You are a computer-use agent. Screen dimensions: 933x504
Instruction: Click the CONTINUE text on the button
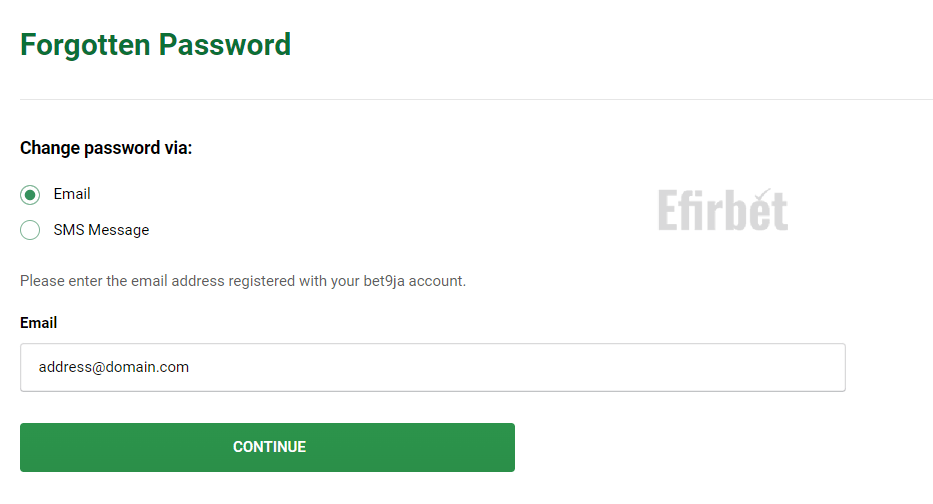269,447
